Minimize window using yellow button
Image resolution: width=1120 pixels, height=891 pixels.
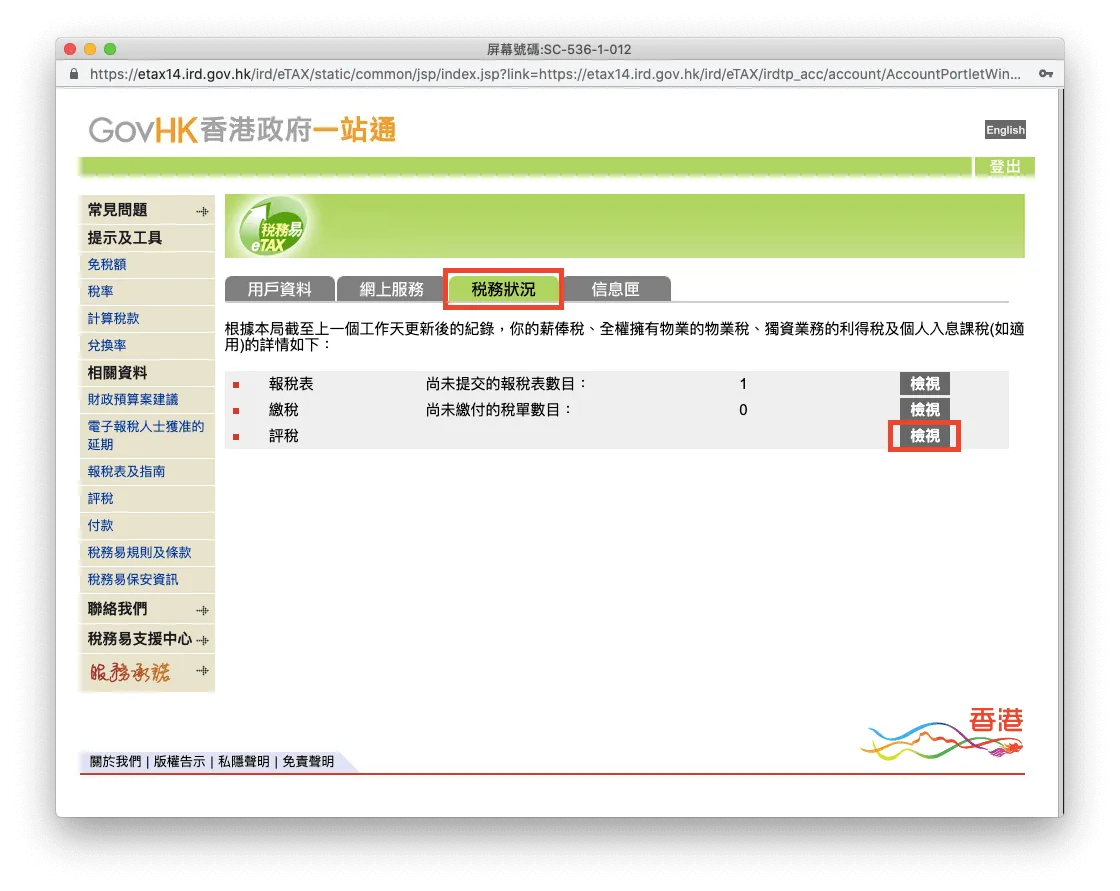(x=90, y=49)
